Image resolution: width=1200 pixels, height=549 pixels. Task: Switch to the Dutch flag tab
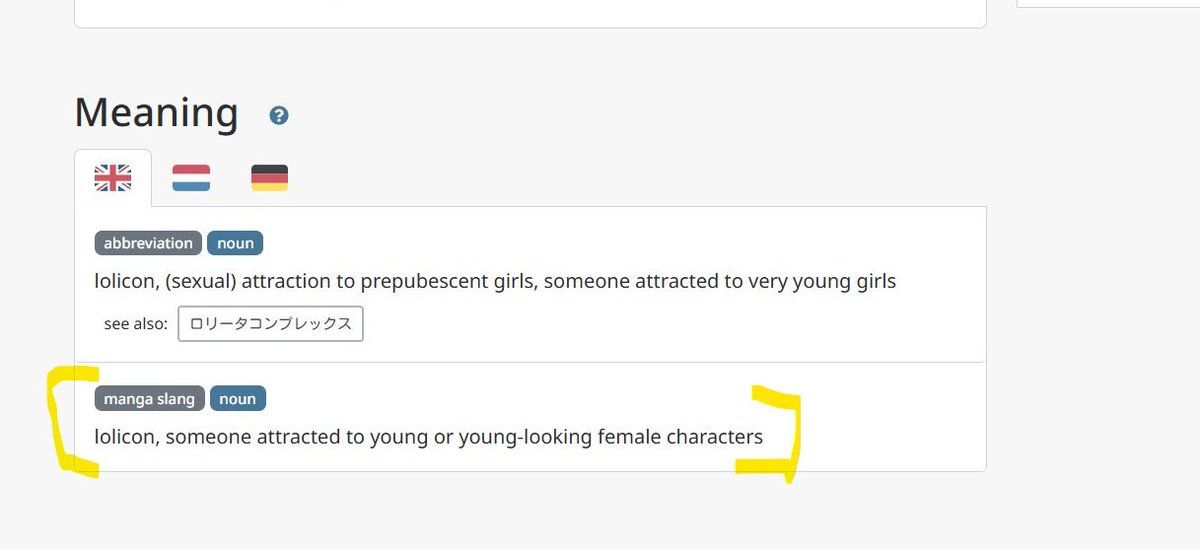pos(191,178)
